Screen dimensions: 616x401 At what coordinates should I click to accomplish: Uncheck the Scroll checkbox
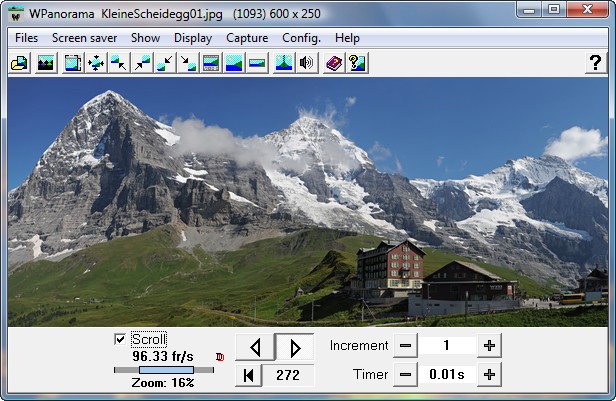[120, 339]
